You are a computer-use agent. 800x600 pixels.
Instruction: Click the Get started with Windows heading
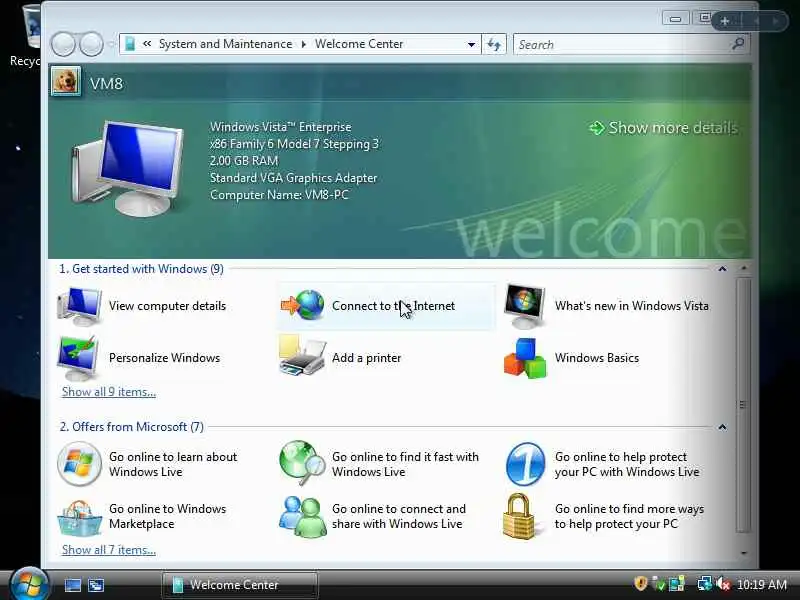[141, 269]
